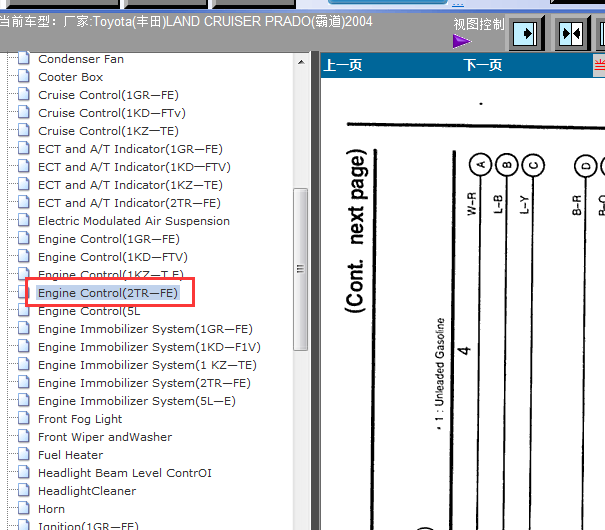
Task: Click connector circle A in wiring diagram
Action: click(480, 165)
